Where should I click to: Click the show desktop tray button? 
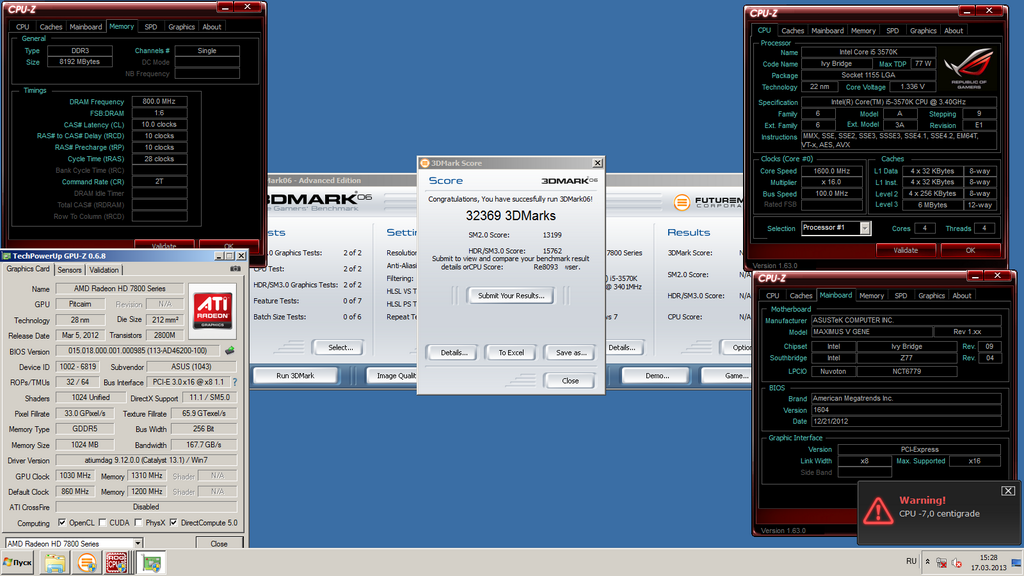[1016, 562]
